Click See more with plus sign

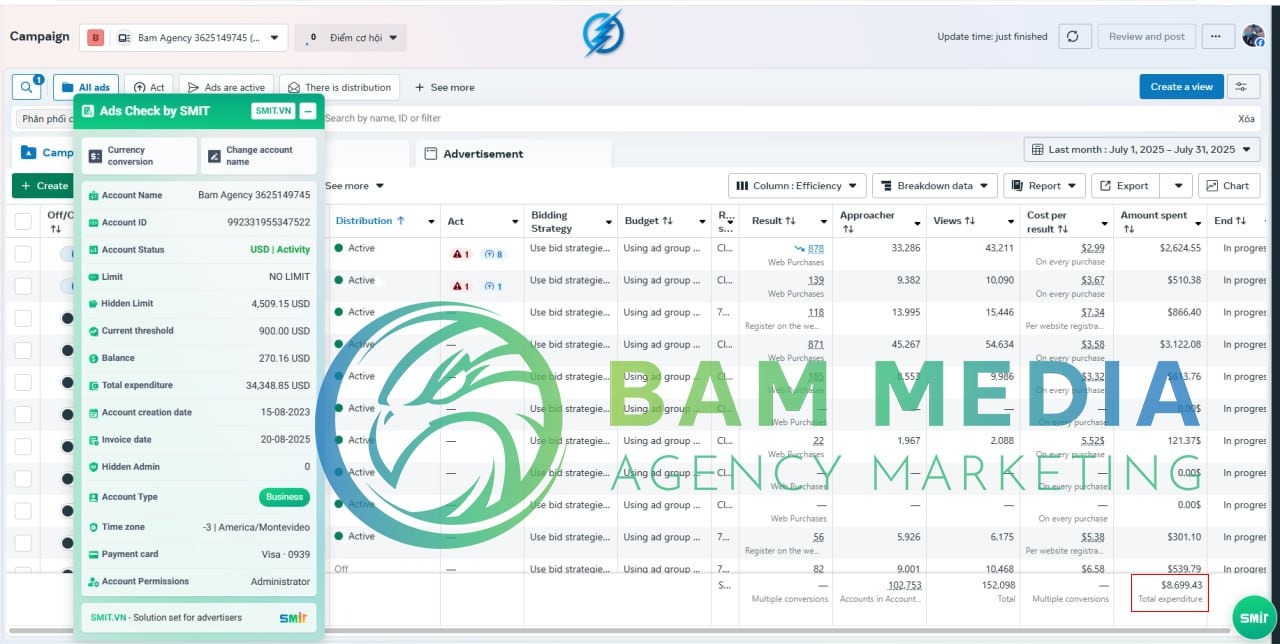coord(445,87)
